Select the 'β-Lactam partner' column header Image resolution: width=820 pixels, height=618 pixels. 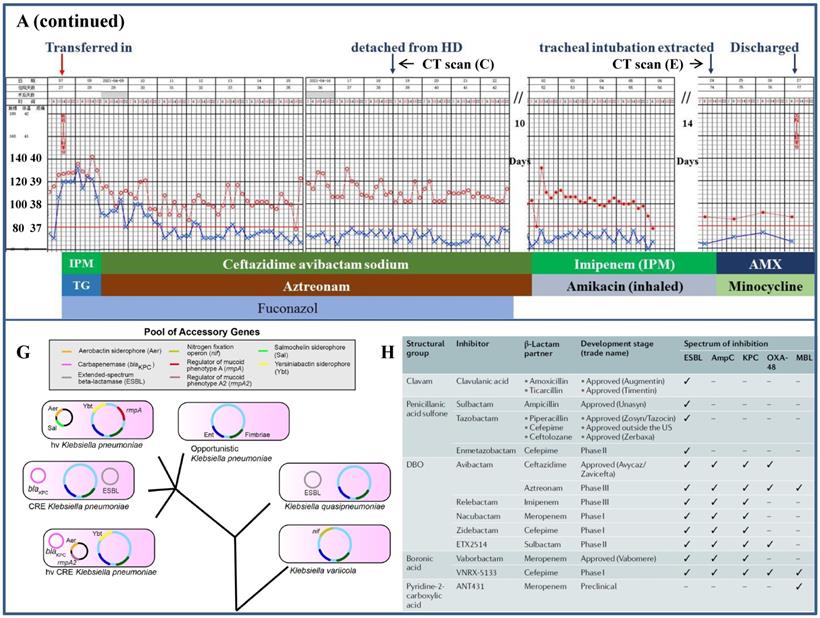(x=541, y=349)
